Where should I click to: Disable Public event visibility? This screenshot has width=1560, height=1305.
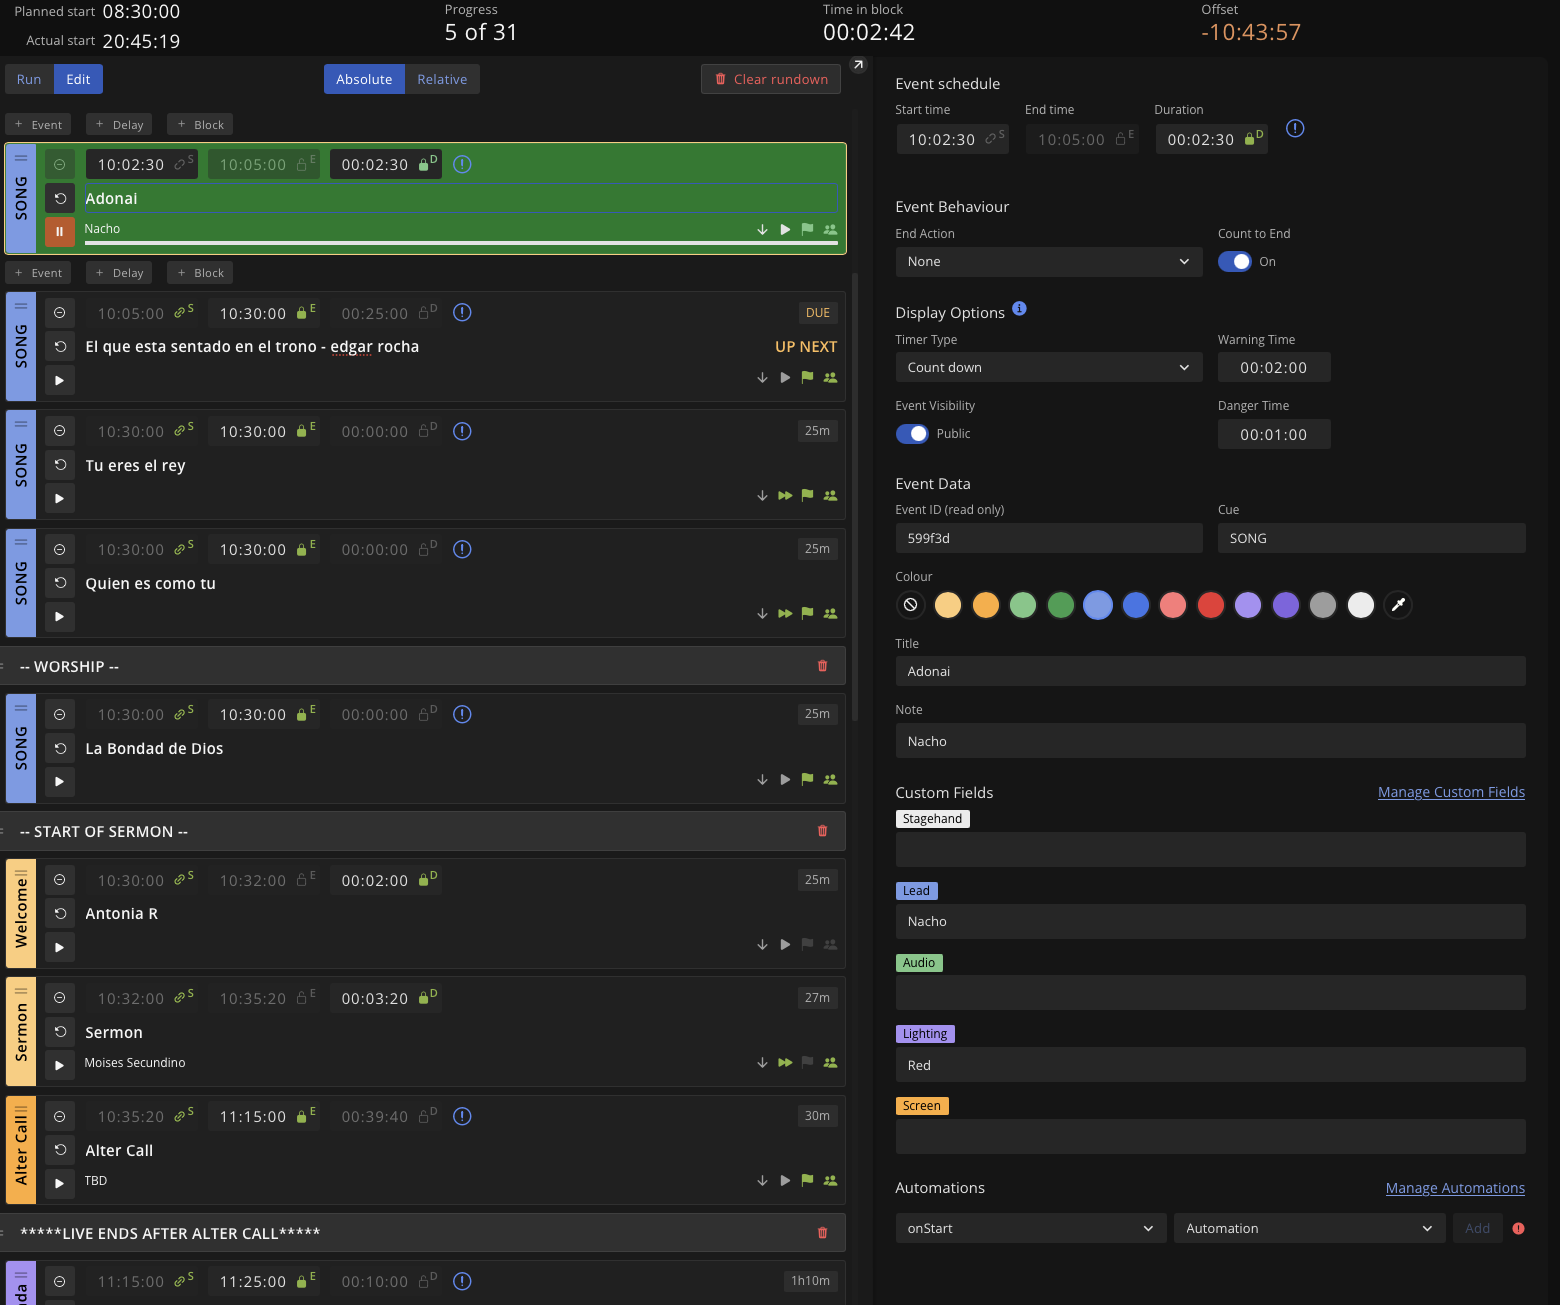pyautogui.click(x=912, y=433)
